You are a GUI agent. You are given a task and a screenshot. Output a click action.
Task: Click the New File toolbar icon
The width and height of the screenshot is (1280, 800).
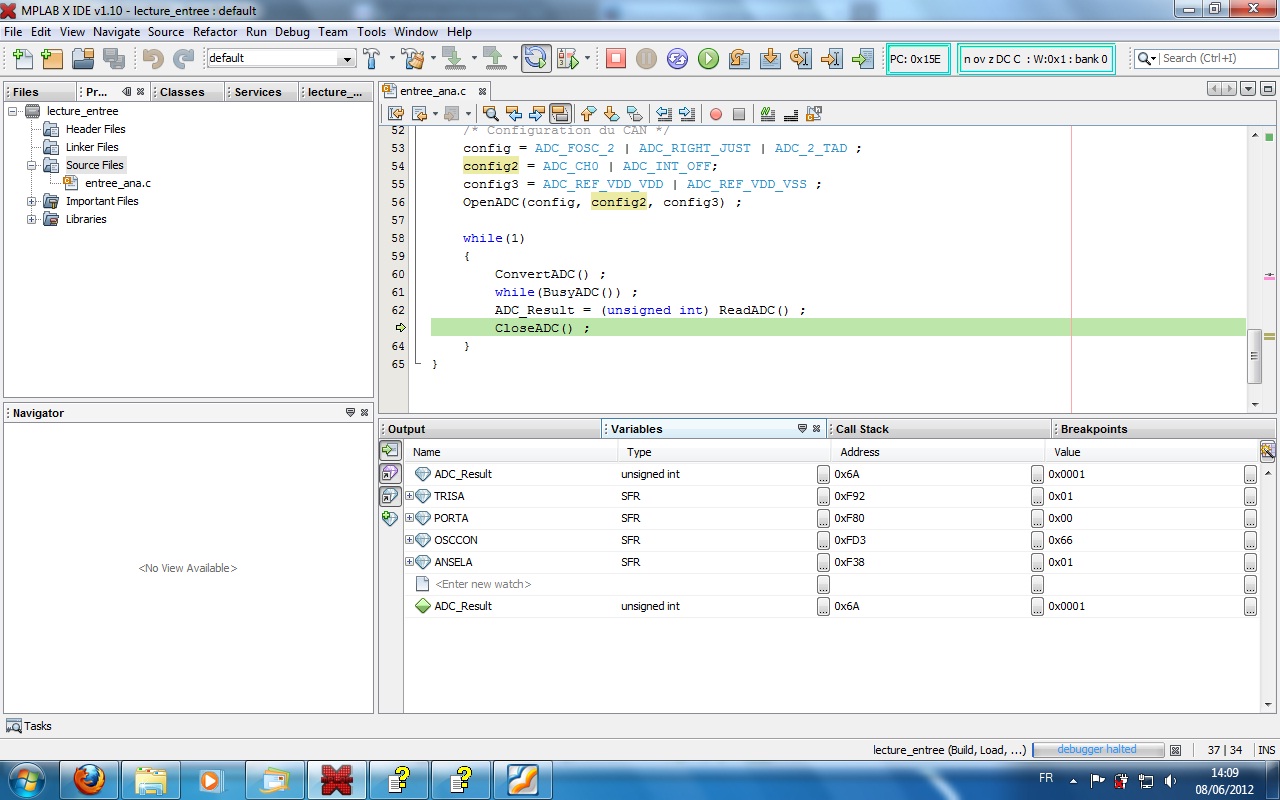pos(21,59)
